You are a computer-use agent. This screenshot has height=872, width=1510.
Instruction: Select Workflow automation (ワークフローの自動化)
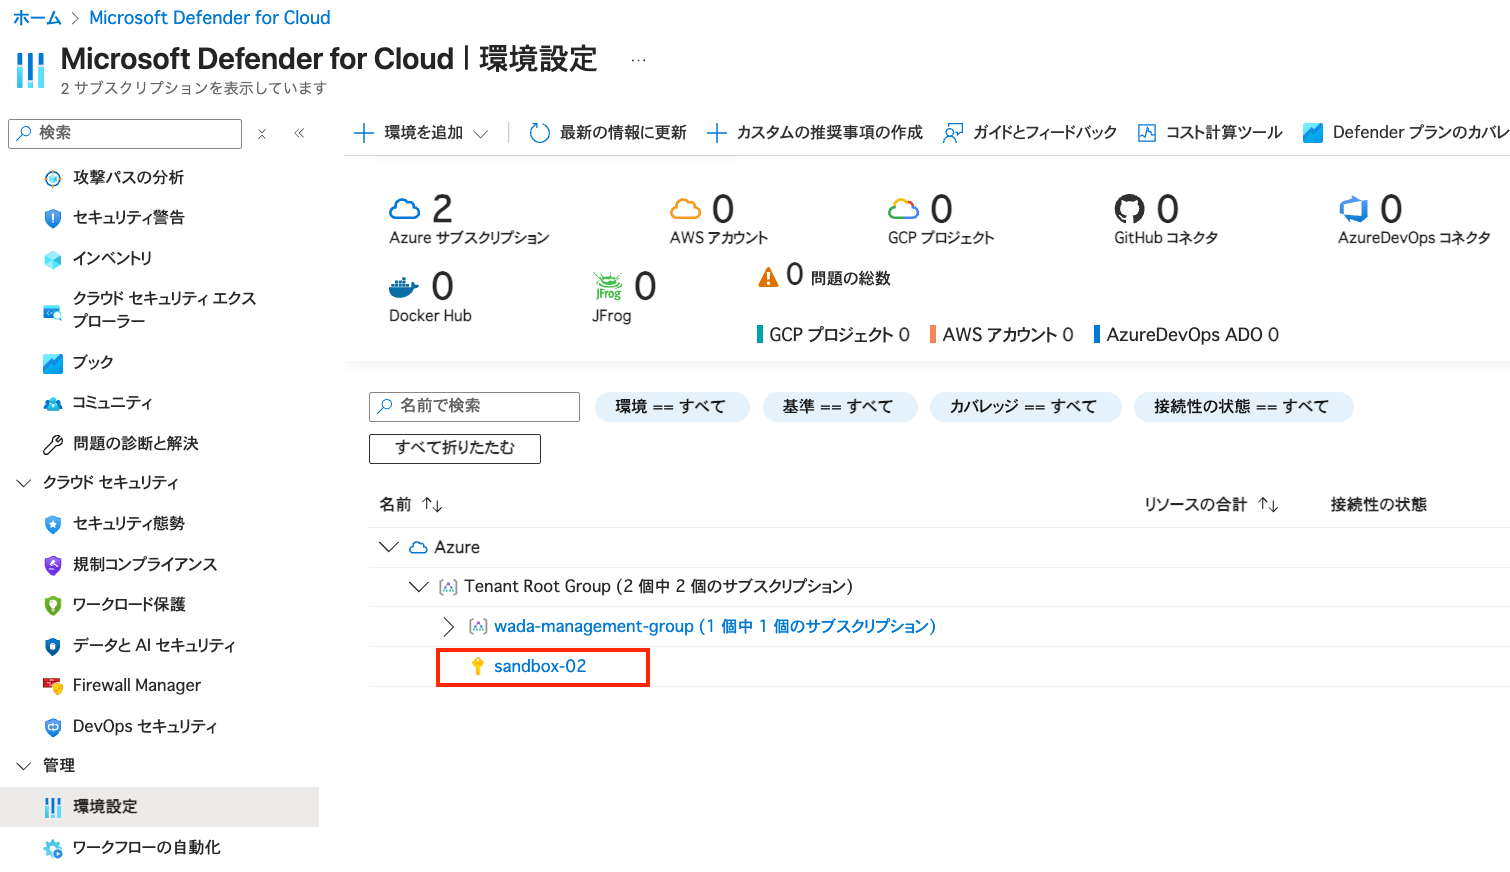click(x=147, y=848)
